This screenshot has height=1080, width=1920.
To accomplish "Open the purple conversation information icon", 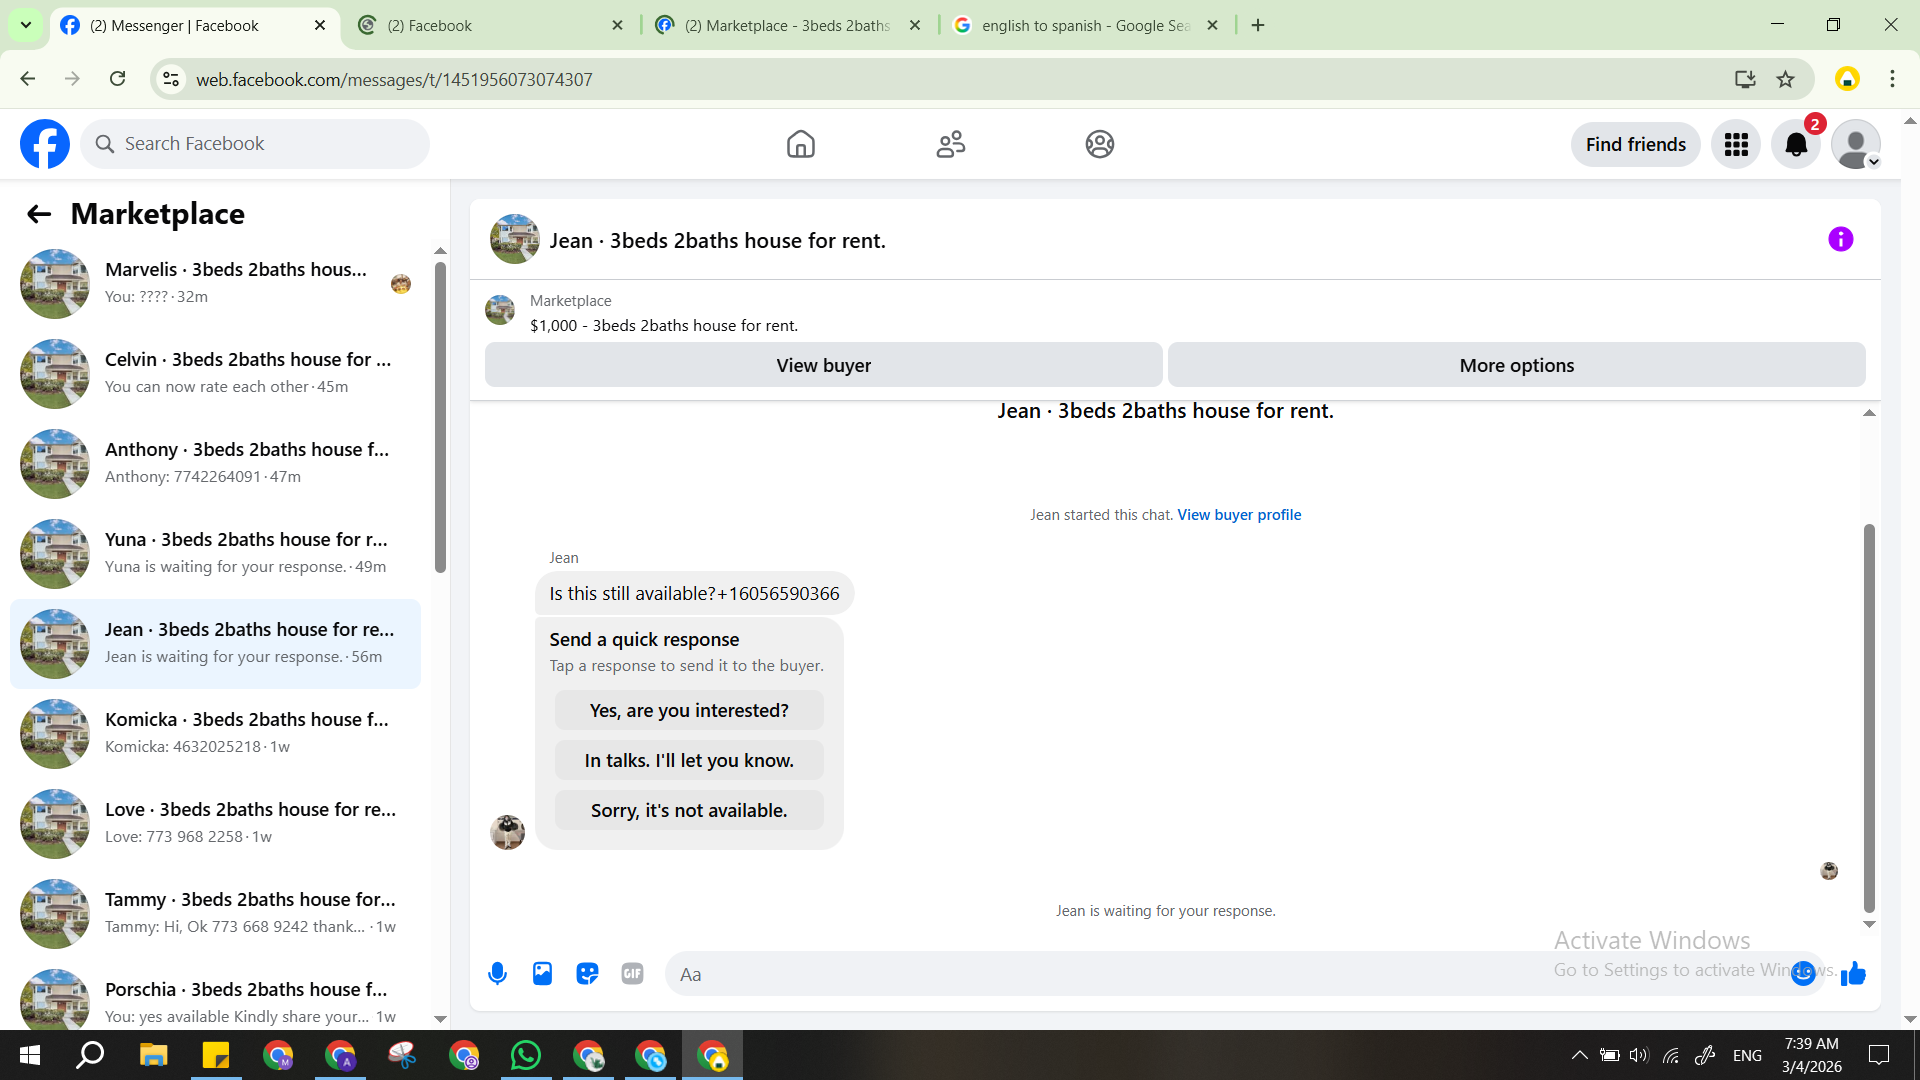I will tap(1840, 239).
